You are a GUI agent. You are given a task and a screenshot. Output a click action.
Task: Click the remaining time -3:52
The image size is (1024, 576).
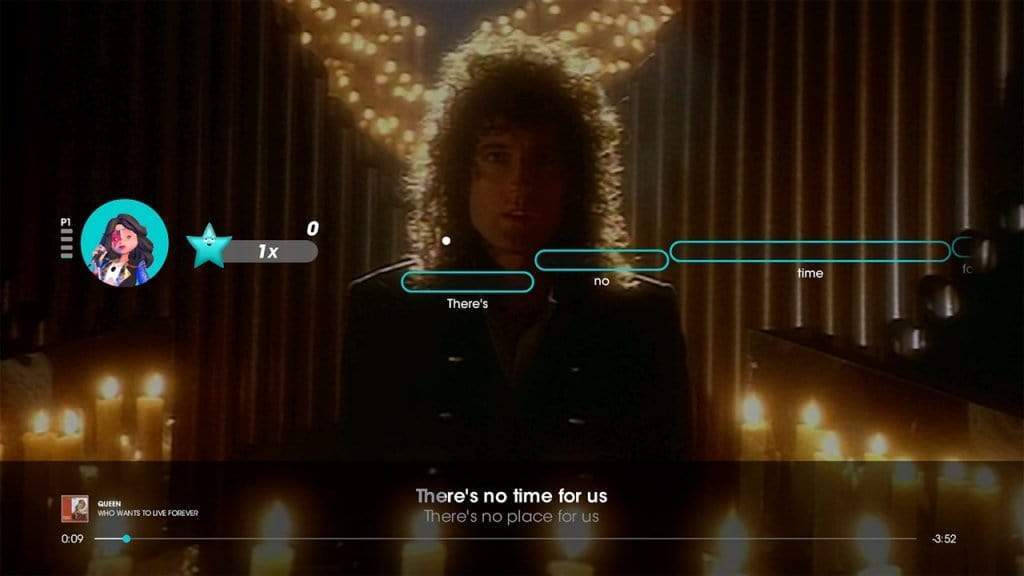coord(944,539)
